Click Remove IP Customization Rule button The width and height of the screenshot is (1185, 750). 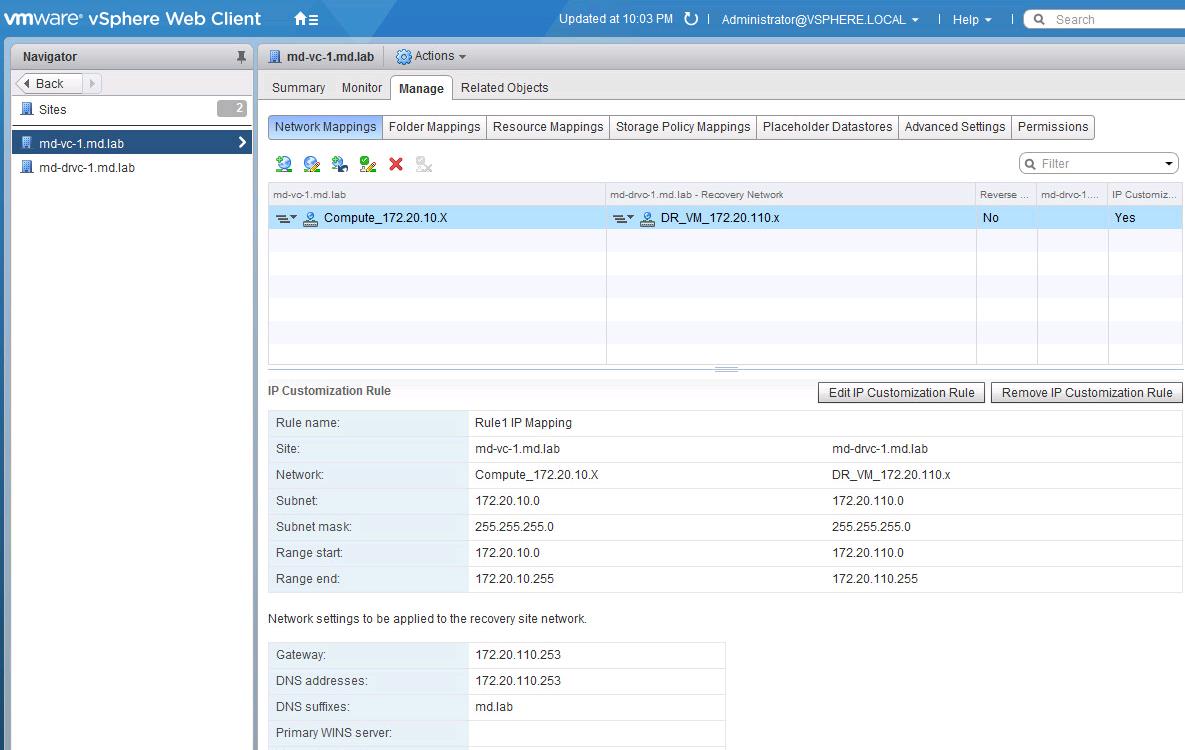(x=1087, y=392)
